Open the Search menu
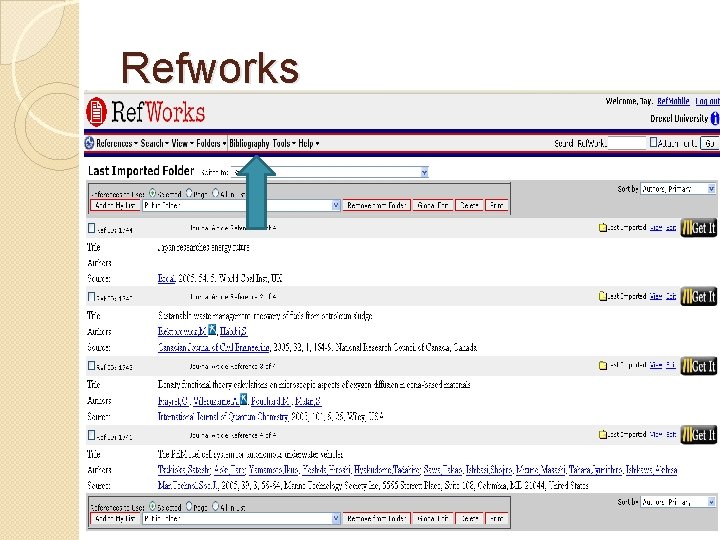The width and height of the screenshot is (720, 540). pos(154,143)
